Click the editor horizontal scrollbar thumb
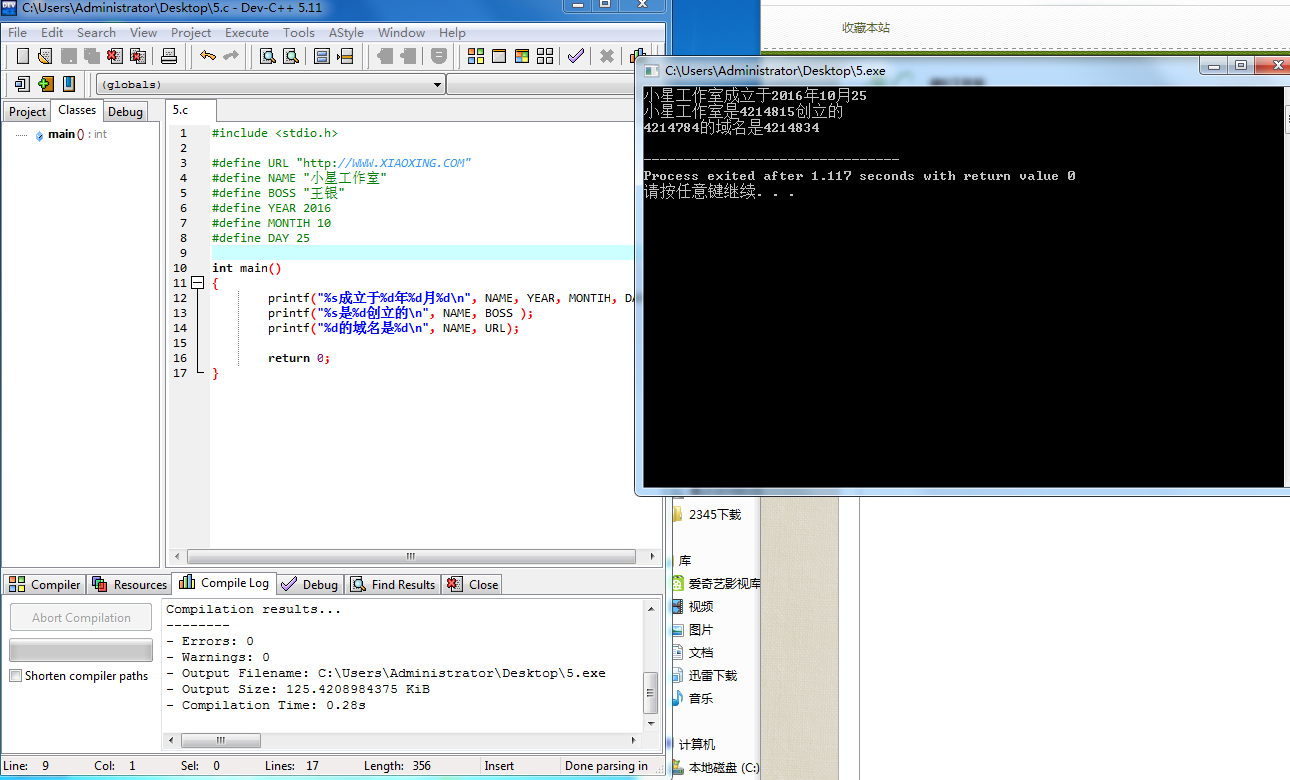This screenshot has height=780, width=1290. click(x=410, y=557)
